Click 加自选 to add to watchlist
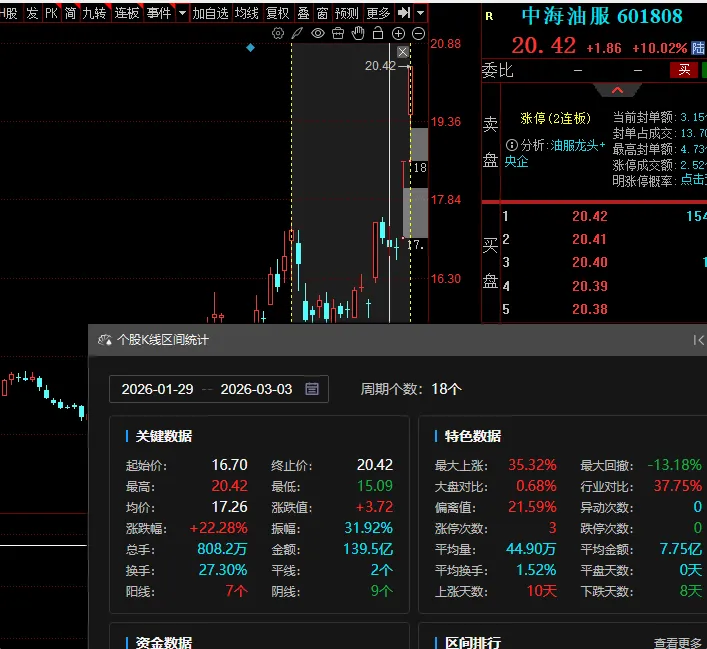This screenshot has height=649, width=707. pos(211,14)
